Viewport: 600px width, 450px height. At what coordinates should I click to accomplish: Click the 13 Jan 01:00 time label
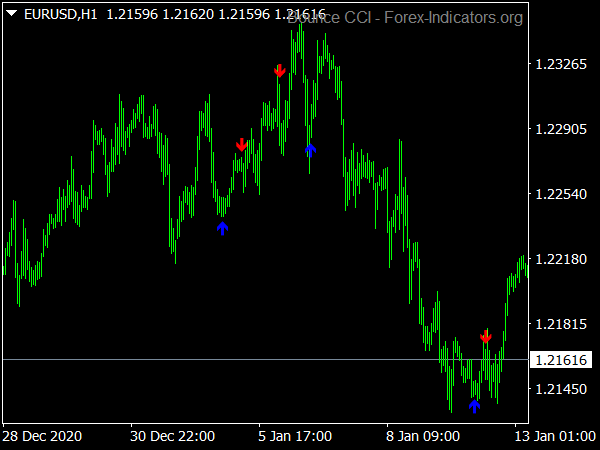[x=555, y=436]
